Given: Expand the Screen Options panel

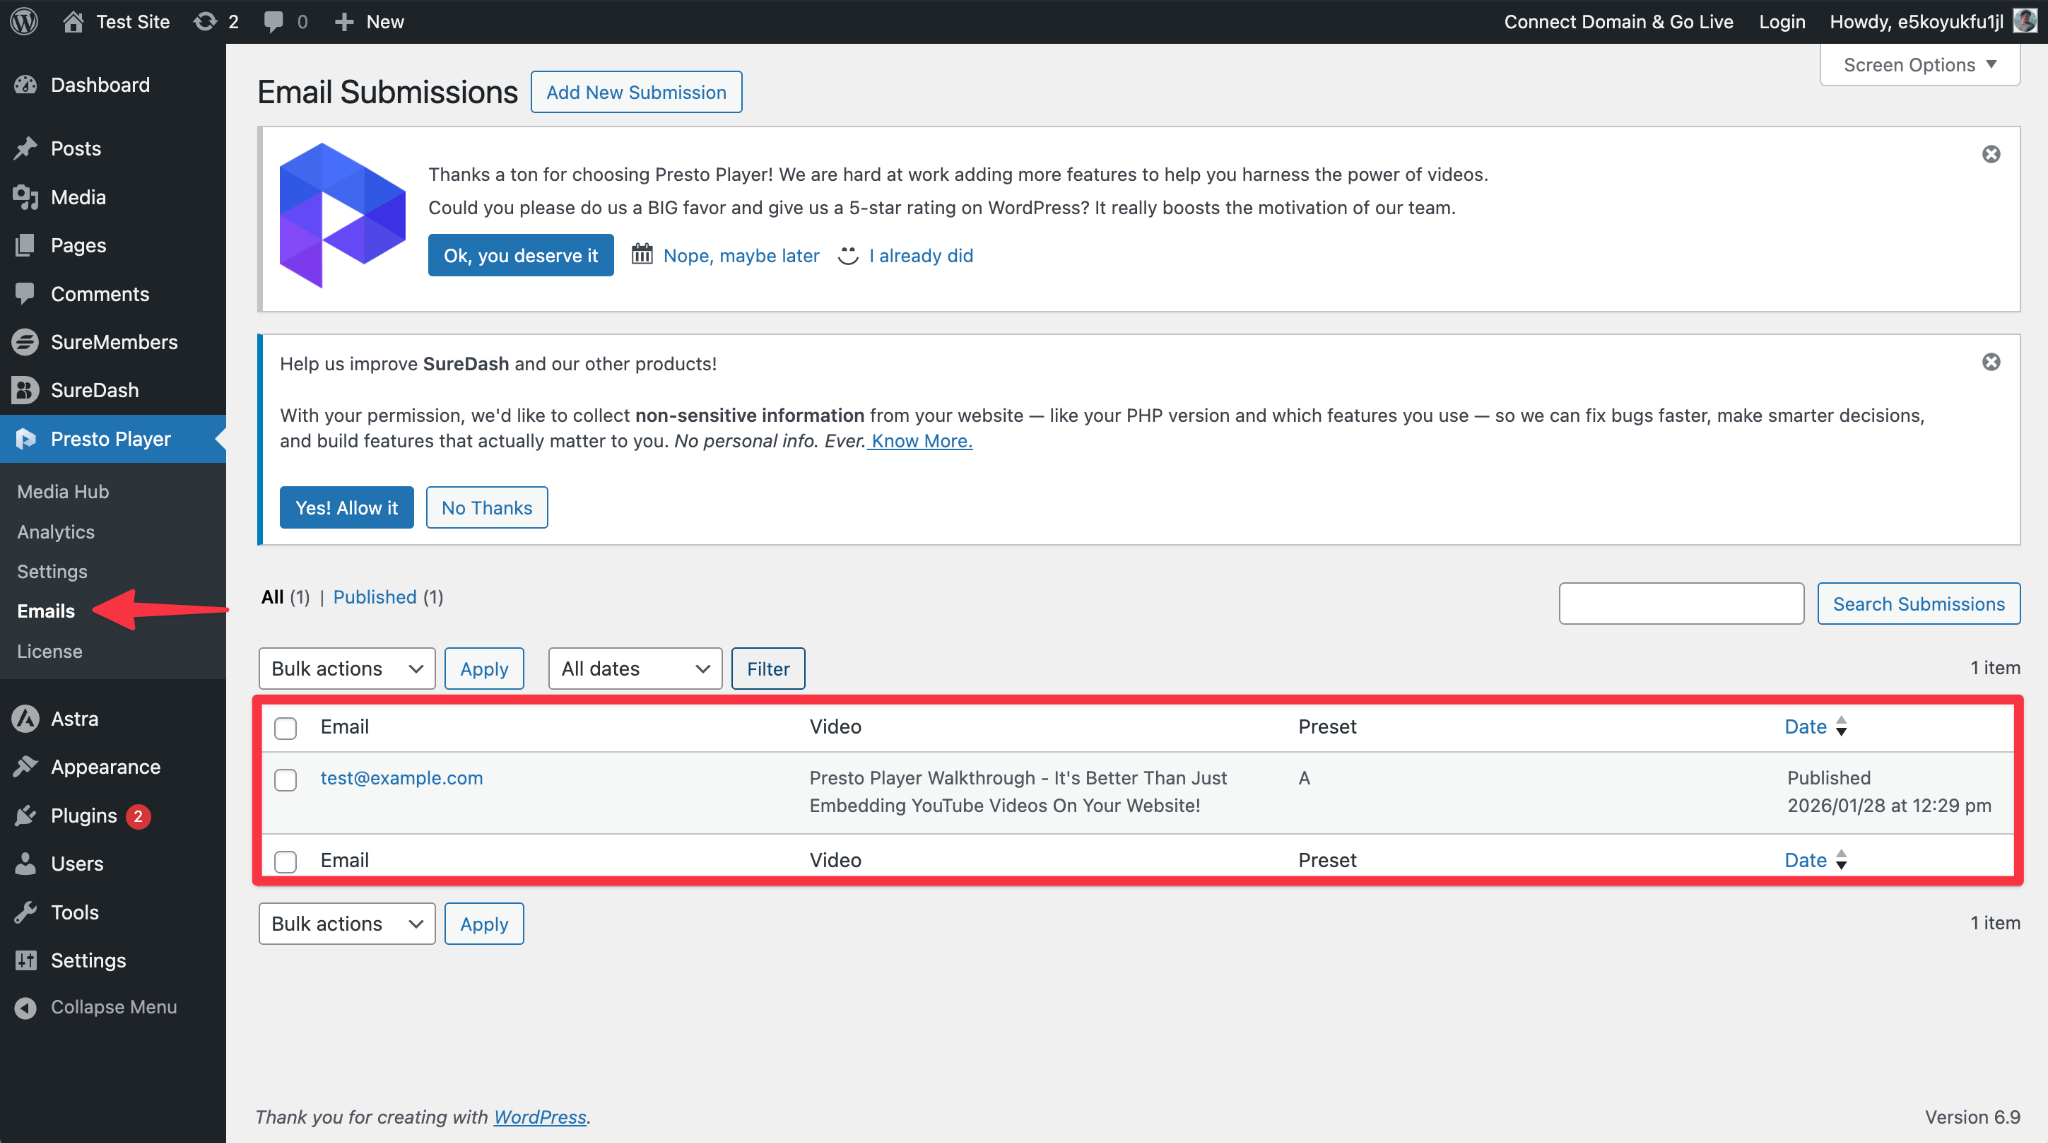Looking at the screenshot, I should (1919, 65).
